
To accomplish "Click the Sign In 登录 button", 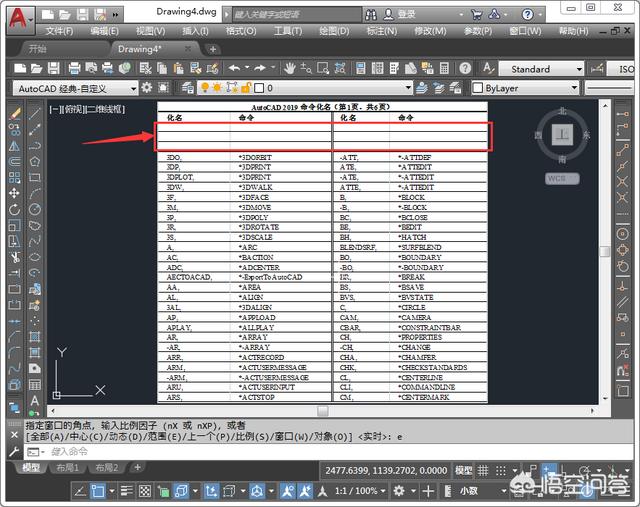I will (x=399, y=15).
